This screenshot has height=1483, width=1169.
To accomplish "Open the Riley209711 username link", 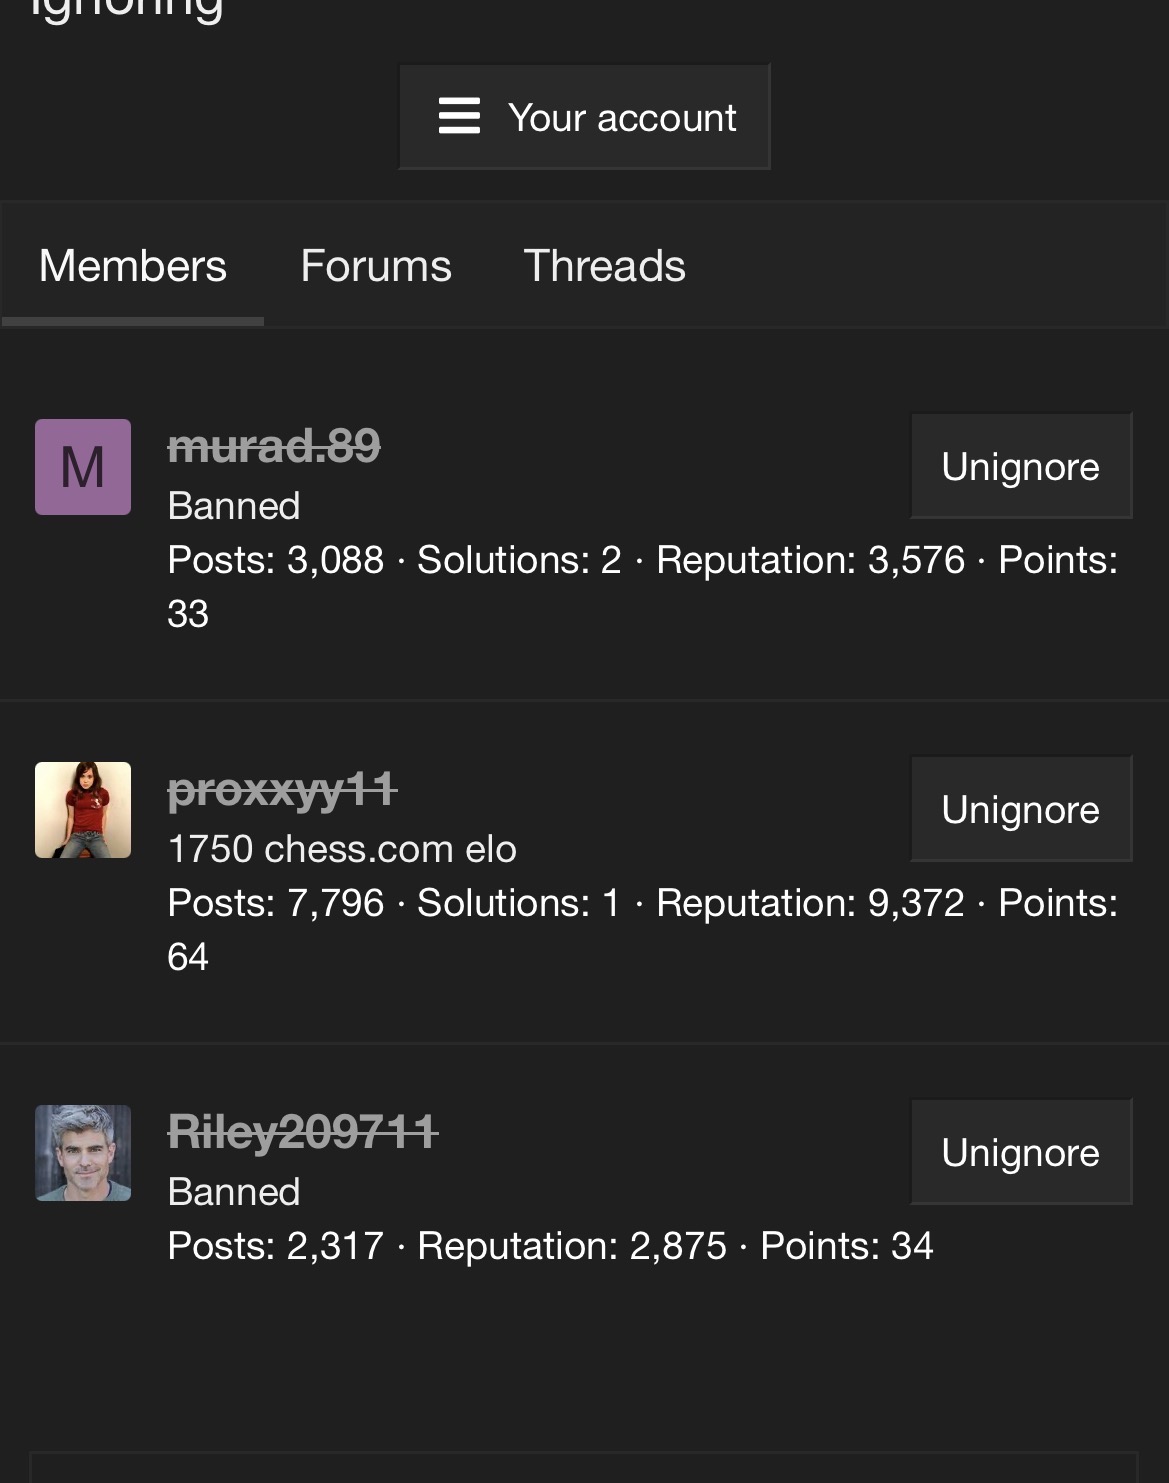I will pos(303,1132).
